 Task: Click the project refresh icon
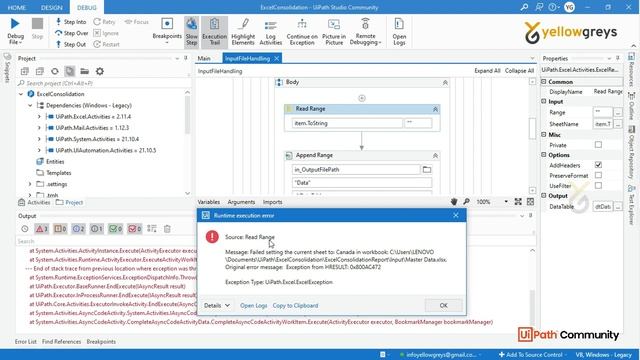(x=55, y=71)
